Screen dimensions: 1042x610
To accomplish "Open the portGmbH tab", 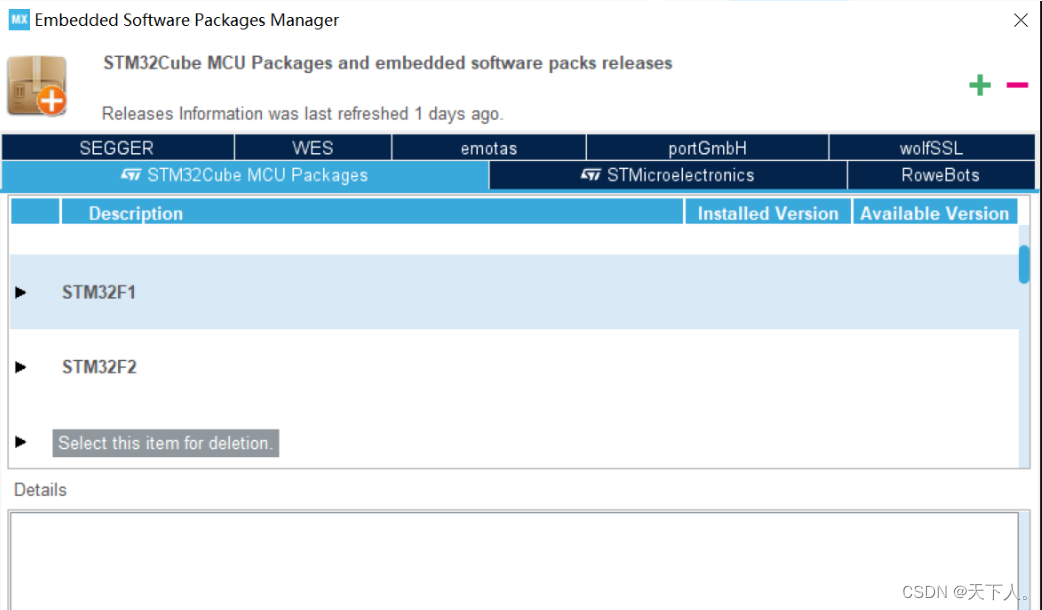I will [708, 148].
